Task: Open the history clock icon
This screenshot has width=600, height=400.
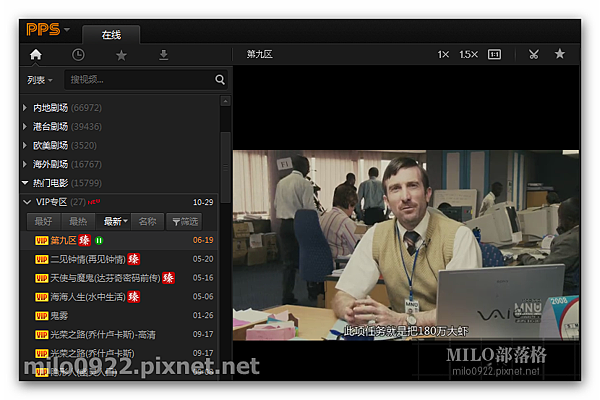Action: (x=78, y=55)
